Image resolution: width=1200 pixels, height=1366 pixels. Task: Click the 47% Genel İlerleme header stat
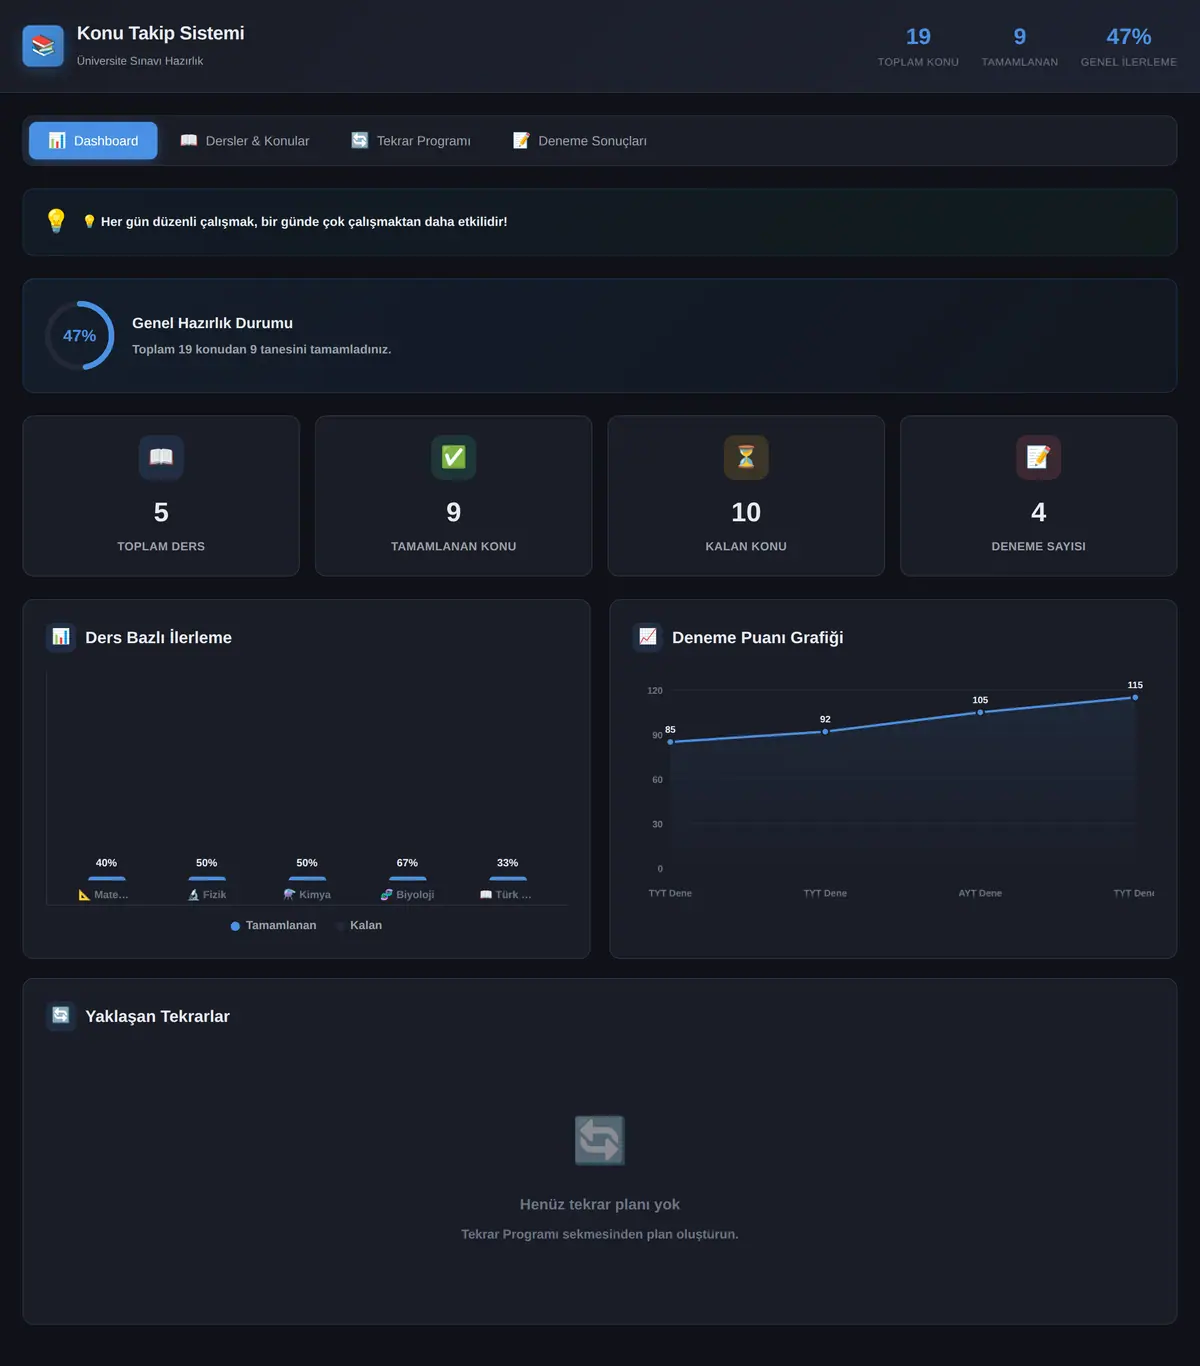[1129, 47]
